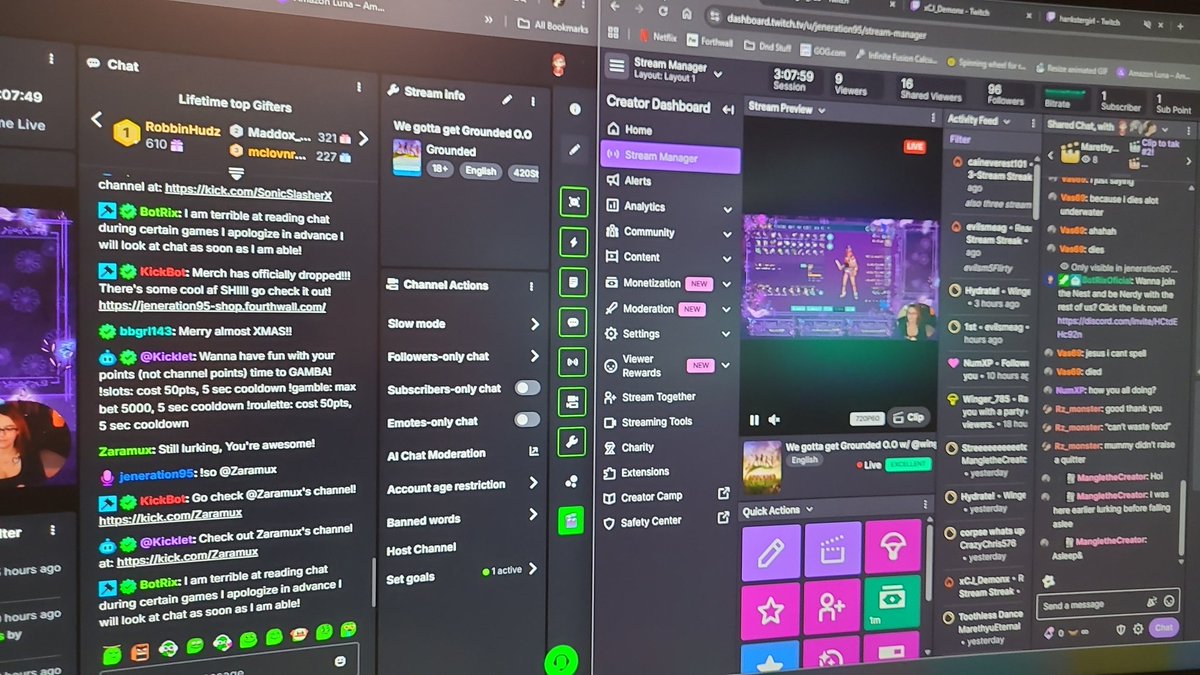Click the clapperboard clip Quick Action tile

(832, 549)
